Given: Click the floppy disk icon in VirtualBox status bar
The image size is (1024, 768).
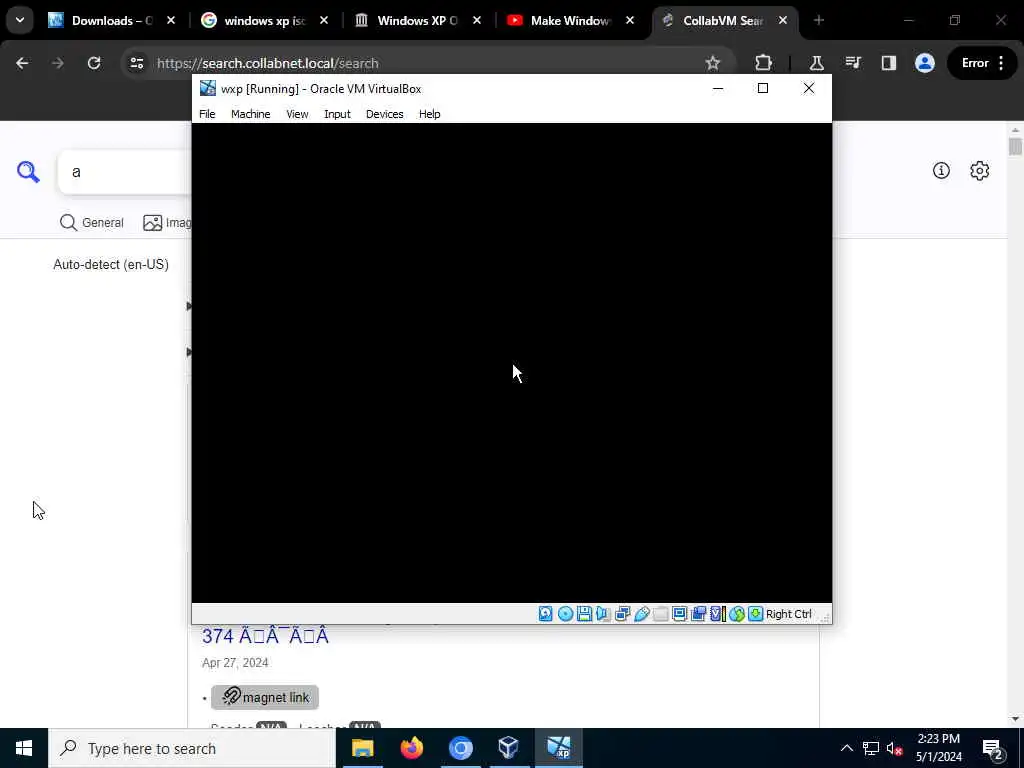Looking at the screenshot, I should 584,614.
